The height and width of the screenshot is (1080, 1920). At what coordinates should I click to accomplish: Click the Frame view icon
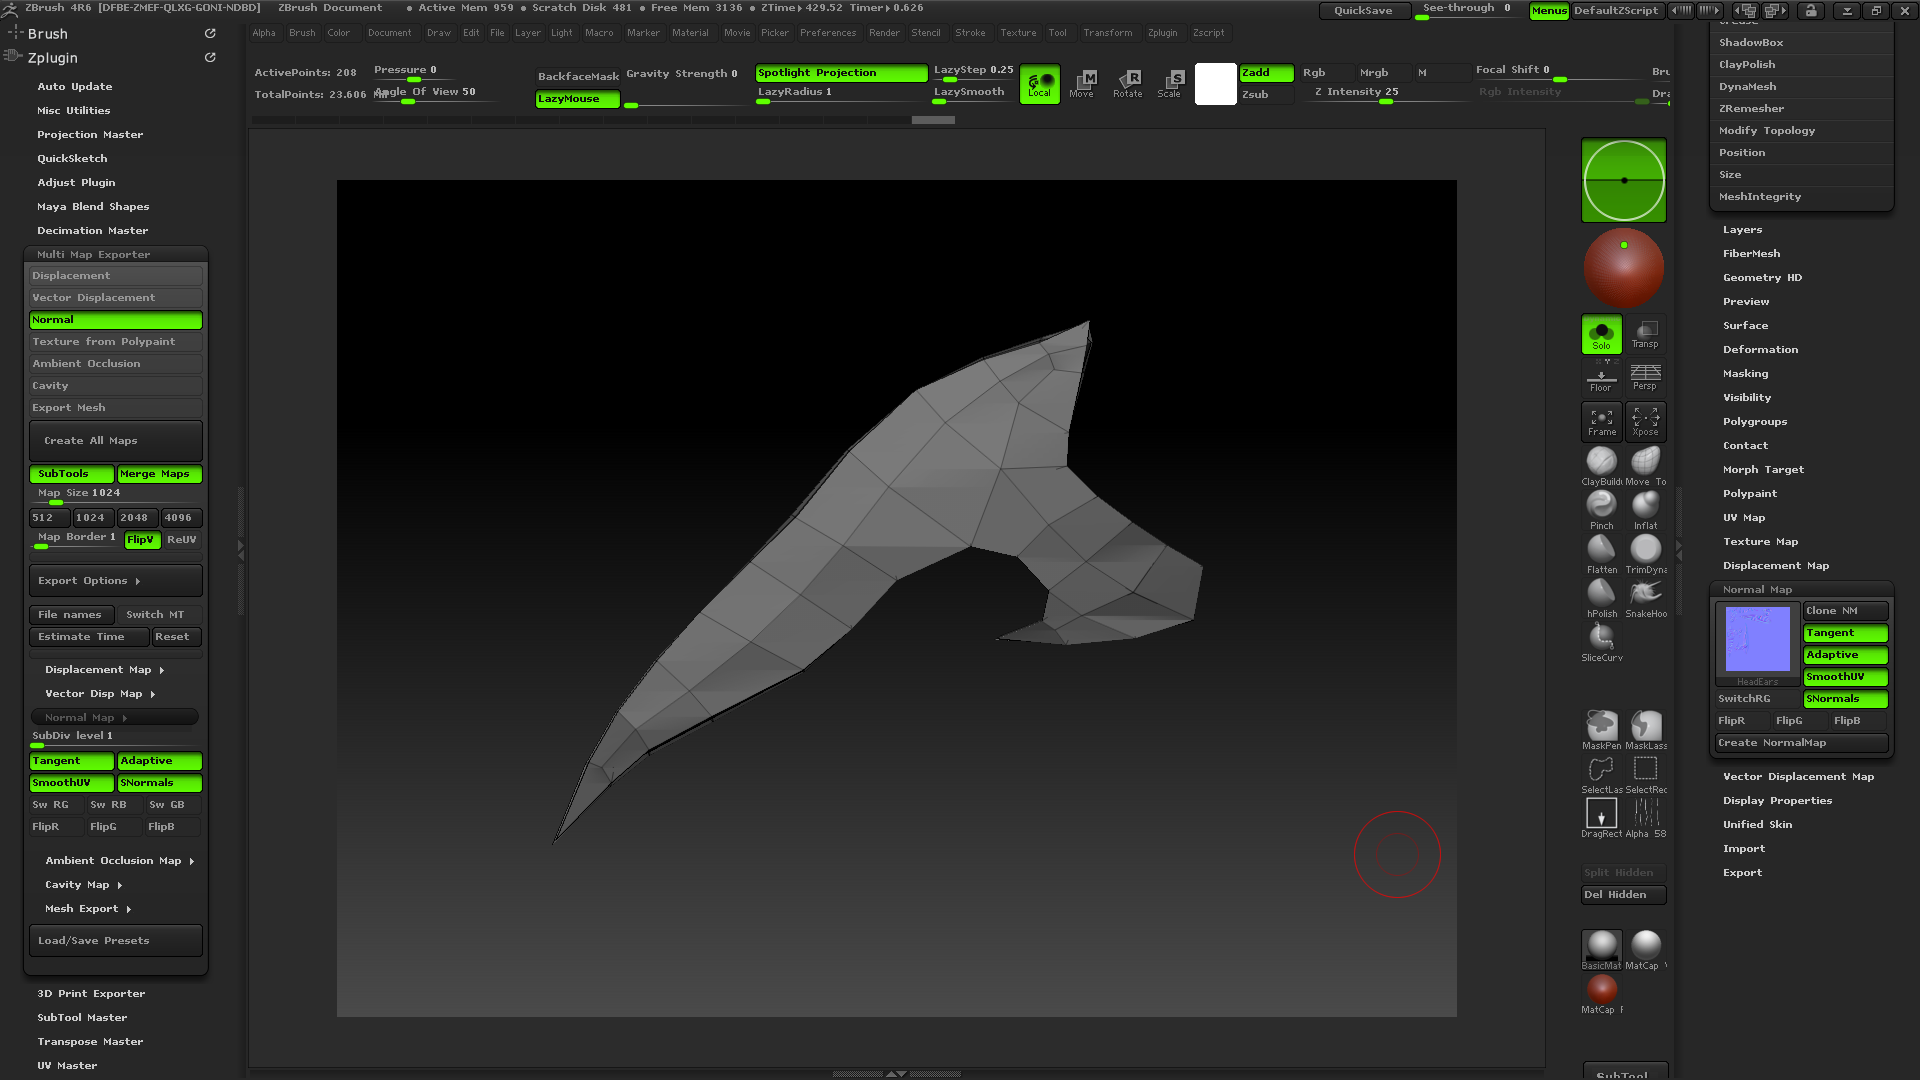point(1601,421)
